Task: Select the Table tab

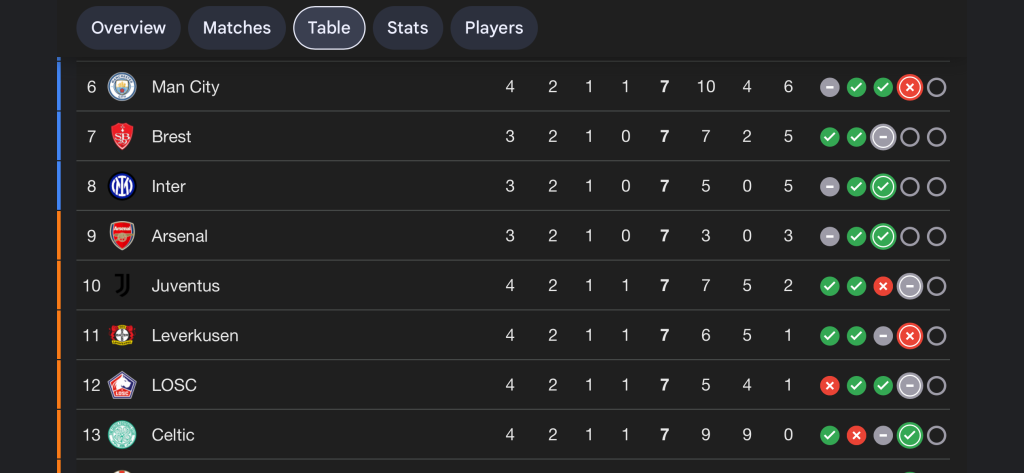Action: coord(329,28)
